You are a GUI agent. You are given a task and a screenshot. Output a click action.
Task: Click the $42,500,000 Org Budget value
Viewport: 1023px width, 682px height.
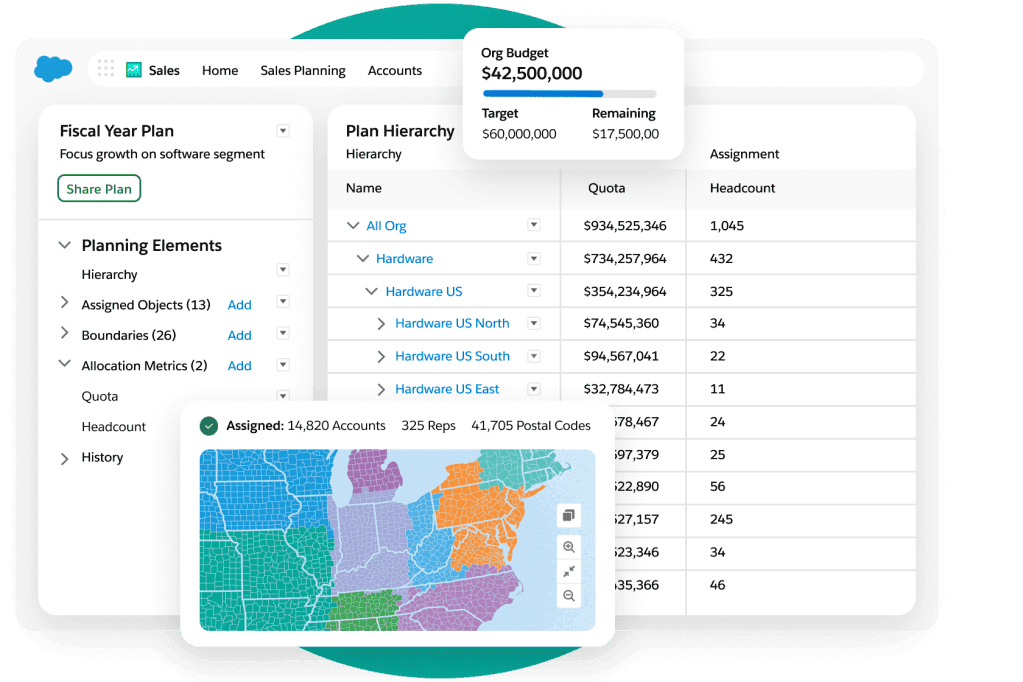pyautogui.click(x=532, y=73)
